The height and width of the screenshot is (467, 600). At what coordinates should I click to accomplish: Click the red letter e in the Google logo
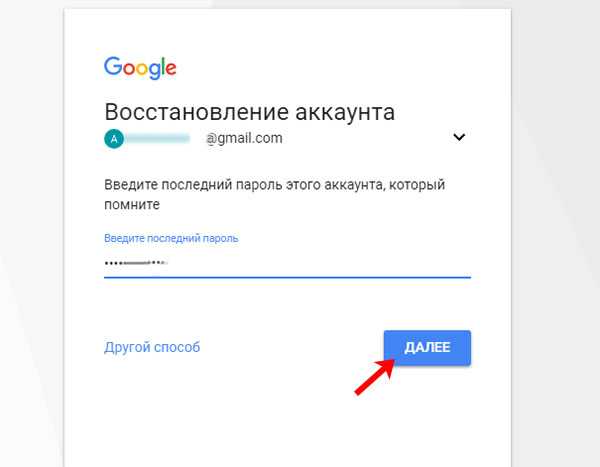click(171, 69)
